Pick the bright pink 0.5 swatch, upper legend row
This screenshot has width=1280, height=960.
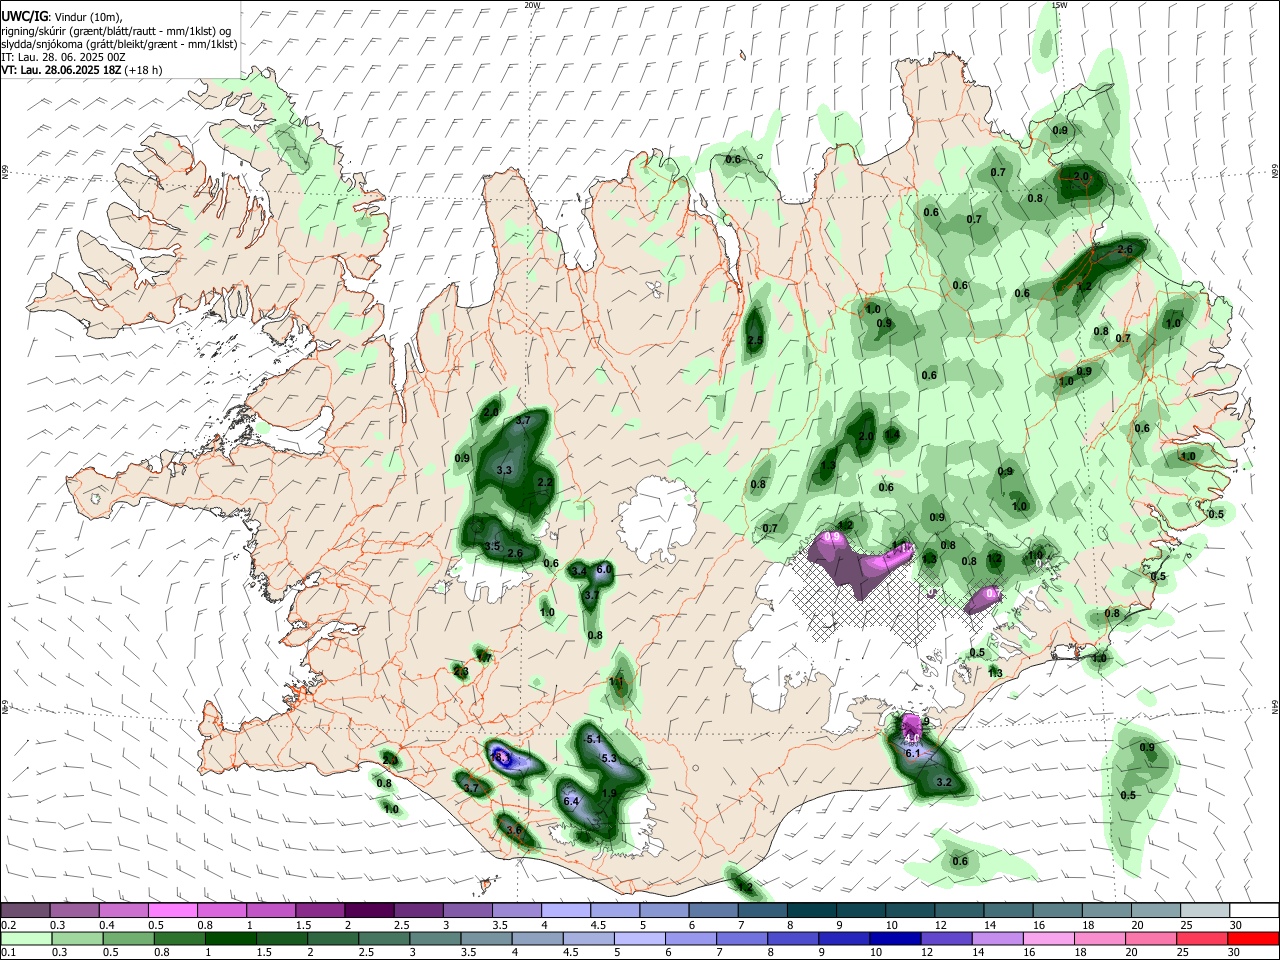click(x=173, y=911)
